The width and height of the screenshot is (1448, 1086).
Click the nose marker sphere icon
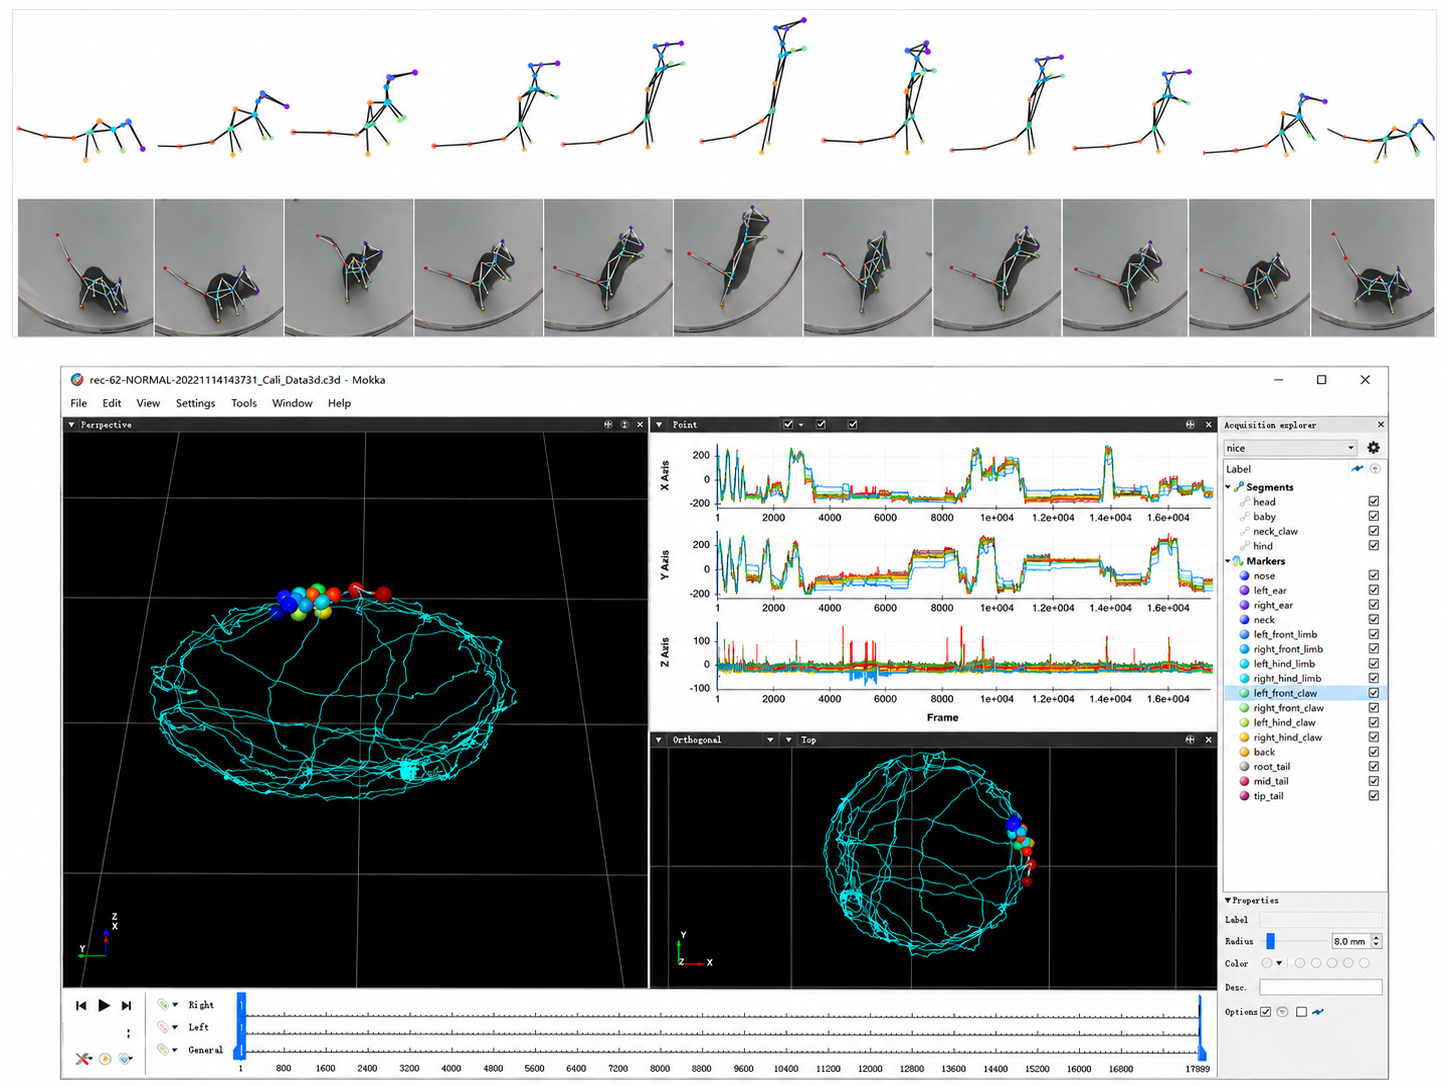[x=1244, y=576]
